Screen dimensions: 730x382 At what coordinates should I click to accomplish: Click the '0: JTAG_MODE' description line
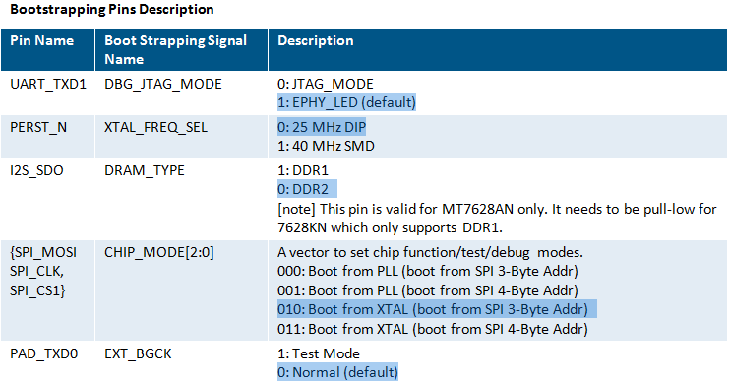point(325,84)
